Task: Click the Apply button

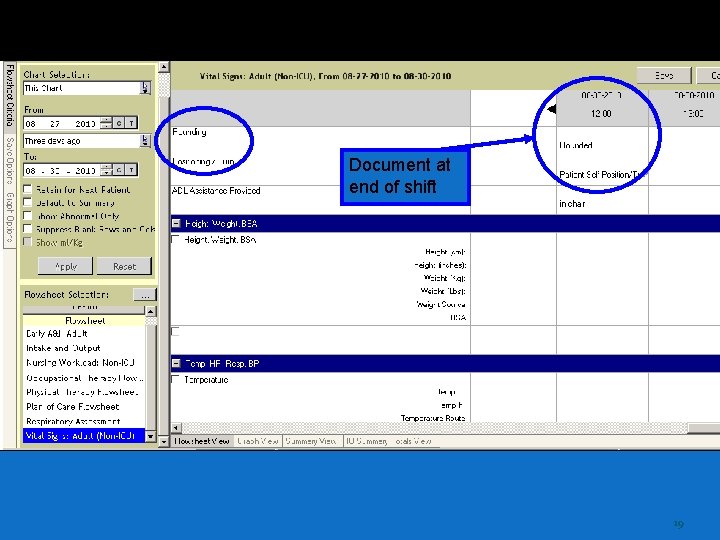Action: tap(65, 266)
